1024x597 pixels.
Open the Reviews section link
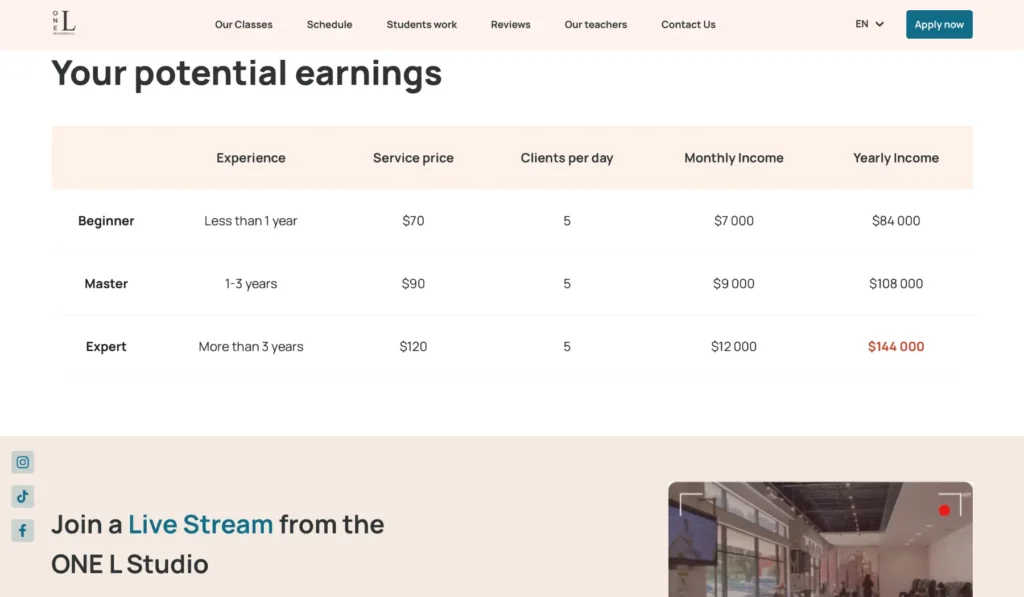pyautogui.click(x=510, y=24)
